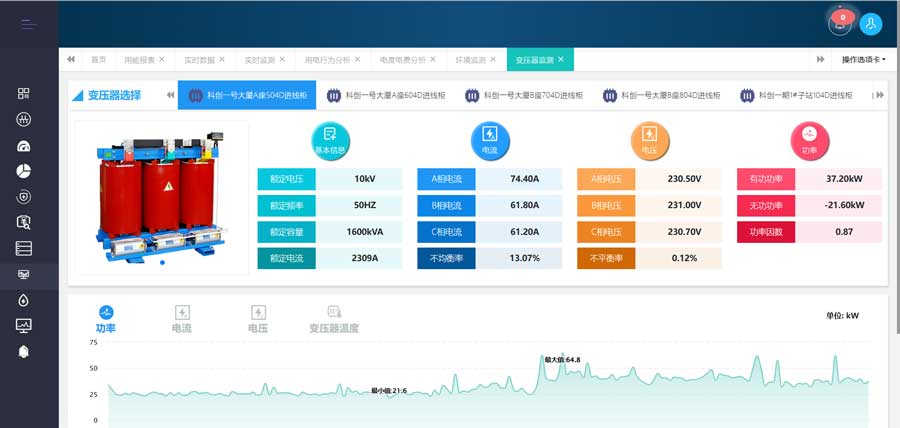Show the 电流 chart view
Viewport: 900px width, 428px height.
point(182,318)
